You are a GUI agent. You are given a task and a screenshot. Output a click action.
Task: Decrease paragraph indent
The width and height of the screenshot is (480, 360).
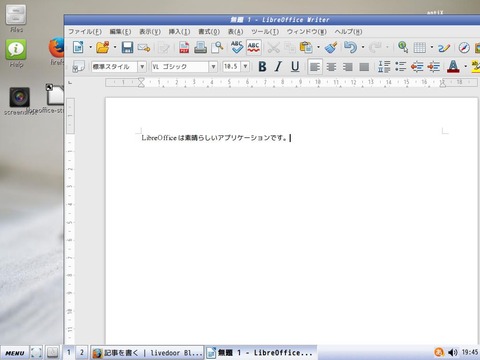tap(417, 67)
